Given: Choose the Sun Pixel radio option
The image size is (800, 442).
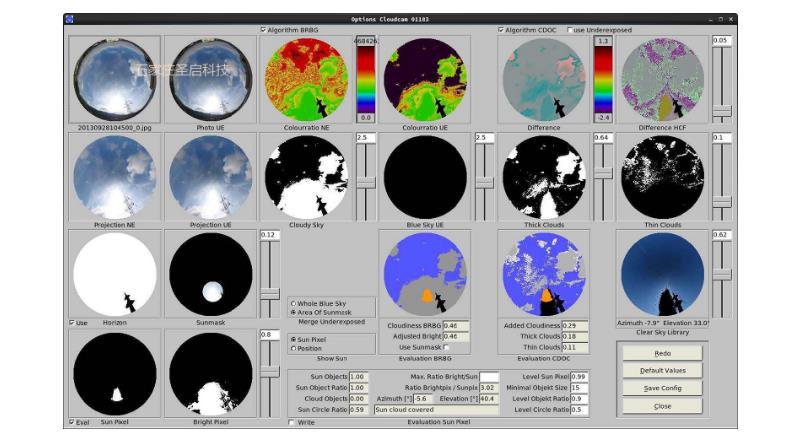Looking at the screenshot, I should coord(293,339).
